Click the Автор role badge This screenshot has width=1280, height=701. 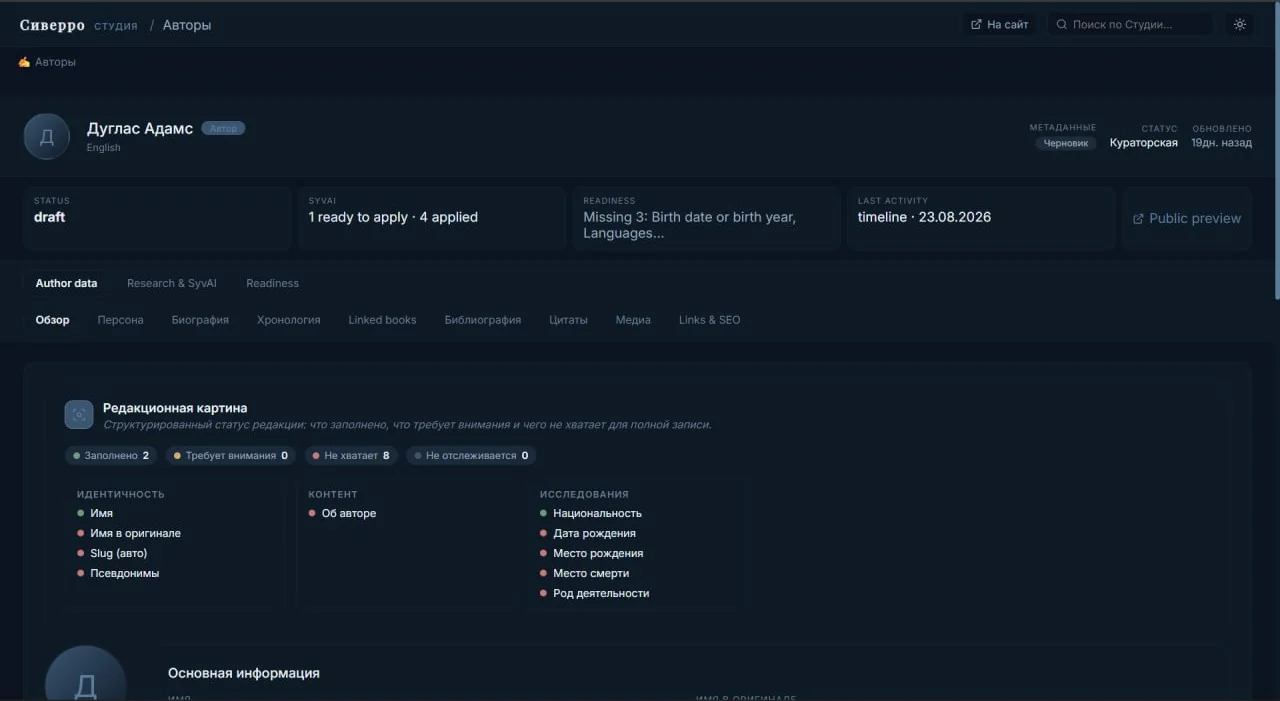click(x=223, y=128)
